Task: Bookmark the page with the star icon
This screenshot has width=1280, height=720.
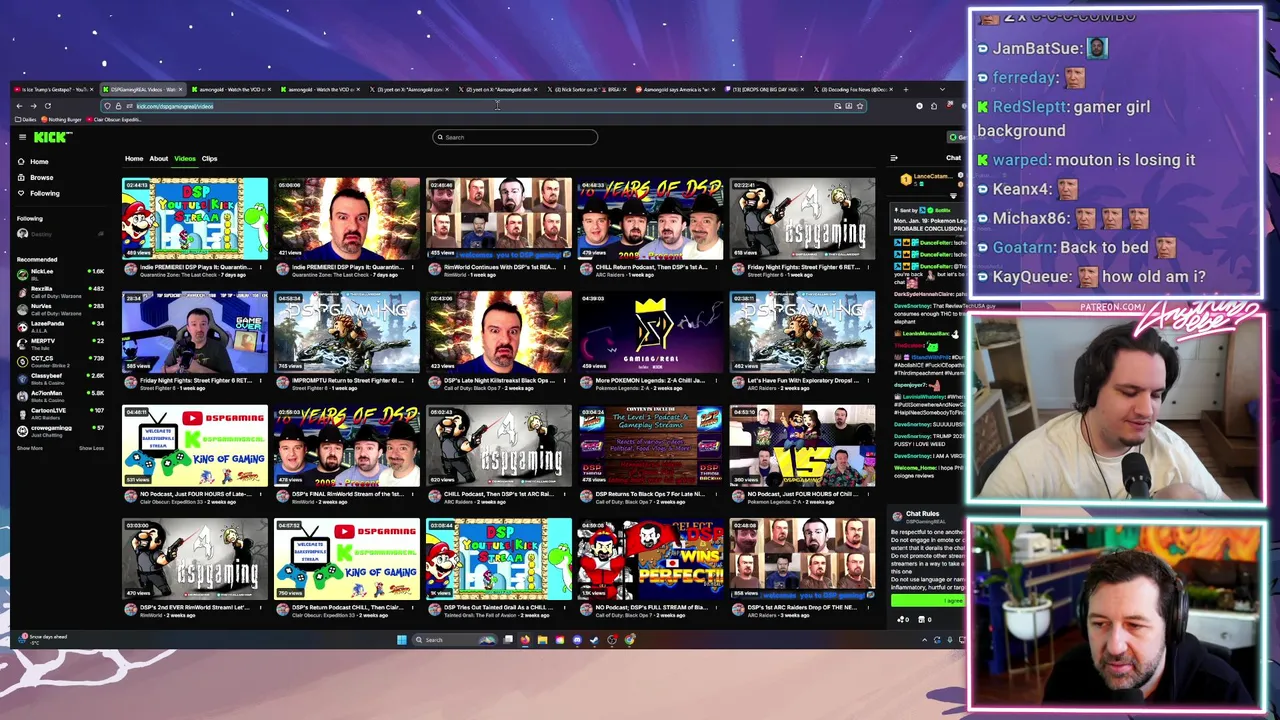Action: click(860, 106)
